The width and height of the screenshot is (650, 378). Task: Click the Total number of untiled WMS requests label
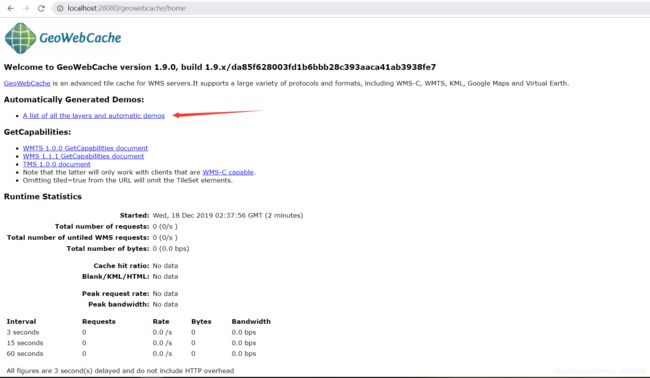pyautogui.click(x=78, y=237)
